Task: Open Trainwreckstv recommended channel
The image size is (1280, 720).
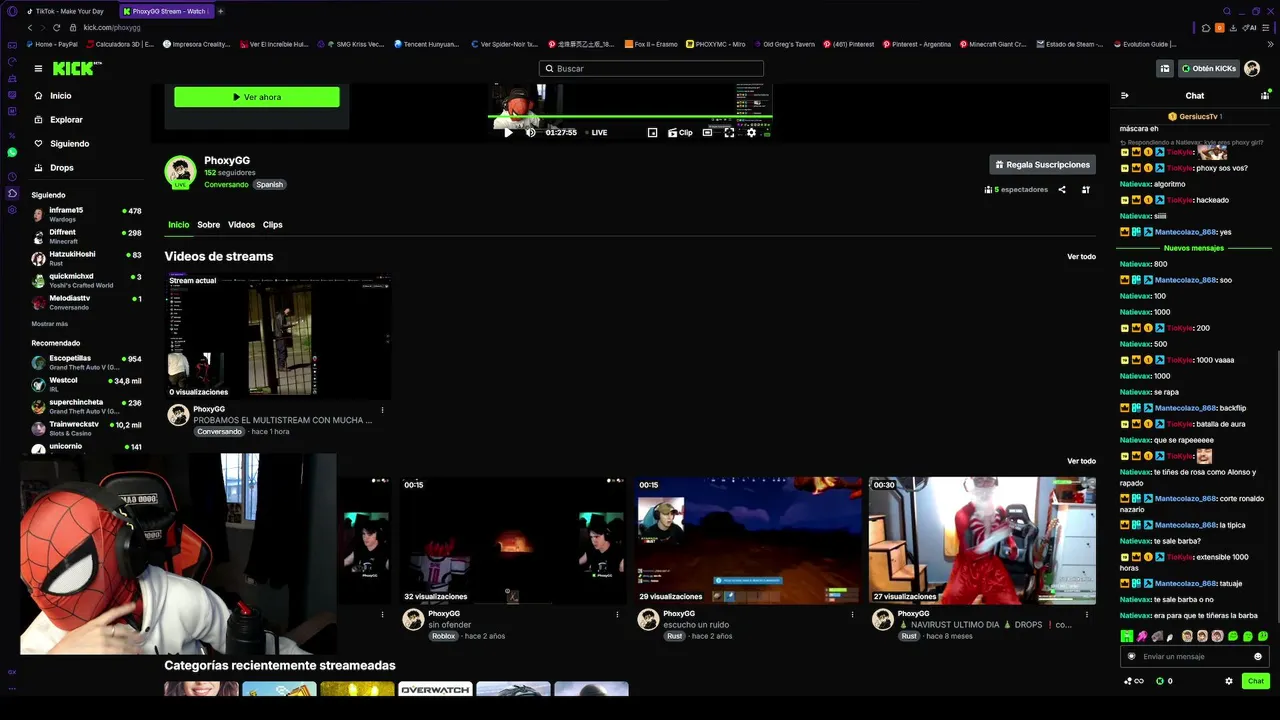Action: (86, 428)
